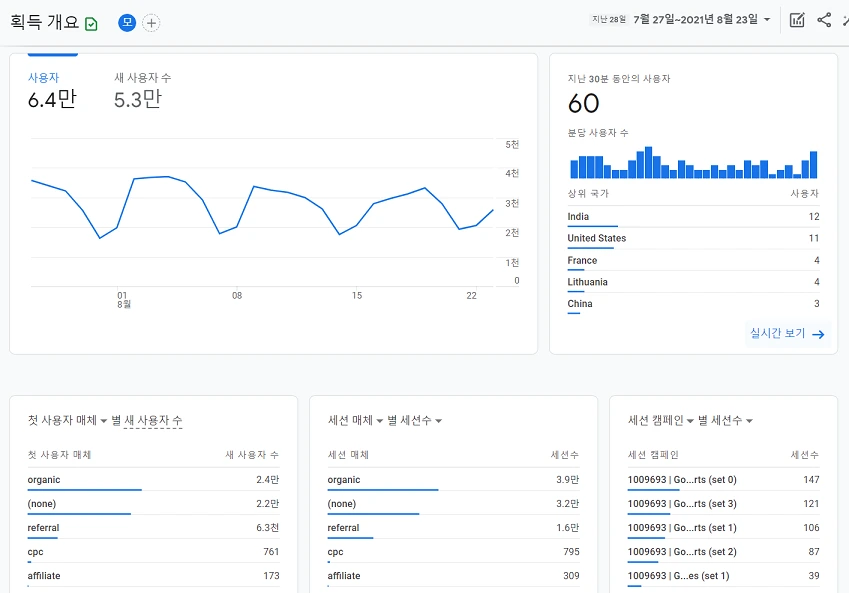Screen dimensions: 849x593
Task: Click the United States country row
Action: pyautogui.click(x=693, y=238)
